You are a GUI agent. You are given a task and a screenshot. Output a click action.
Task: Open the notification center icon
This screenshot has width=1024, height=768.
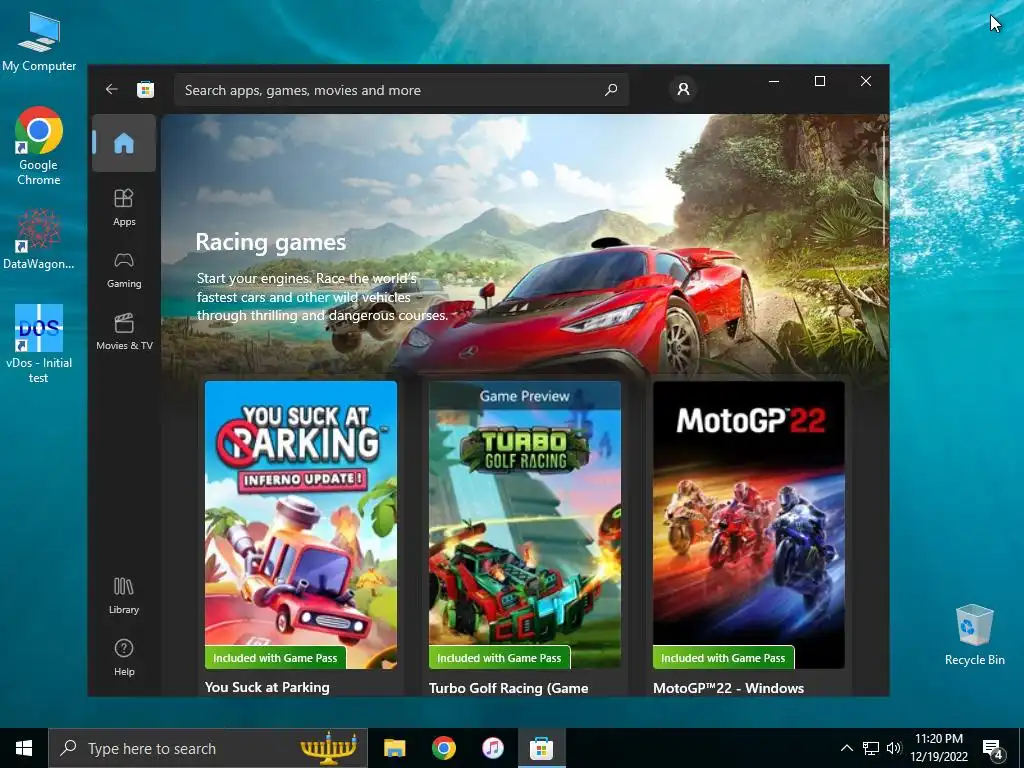993,749
